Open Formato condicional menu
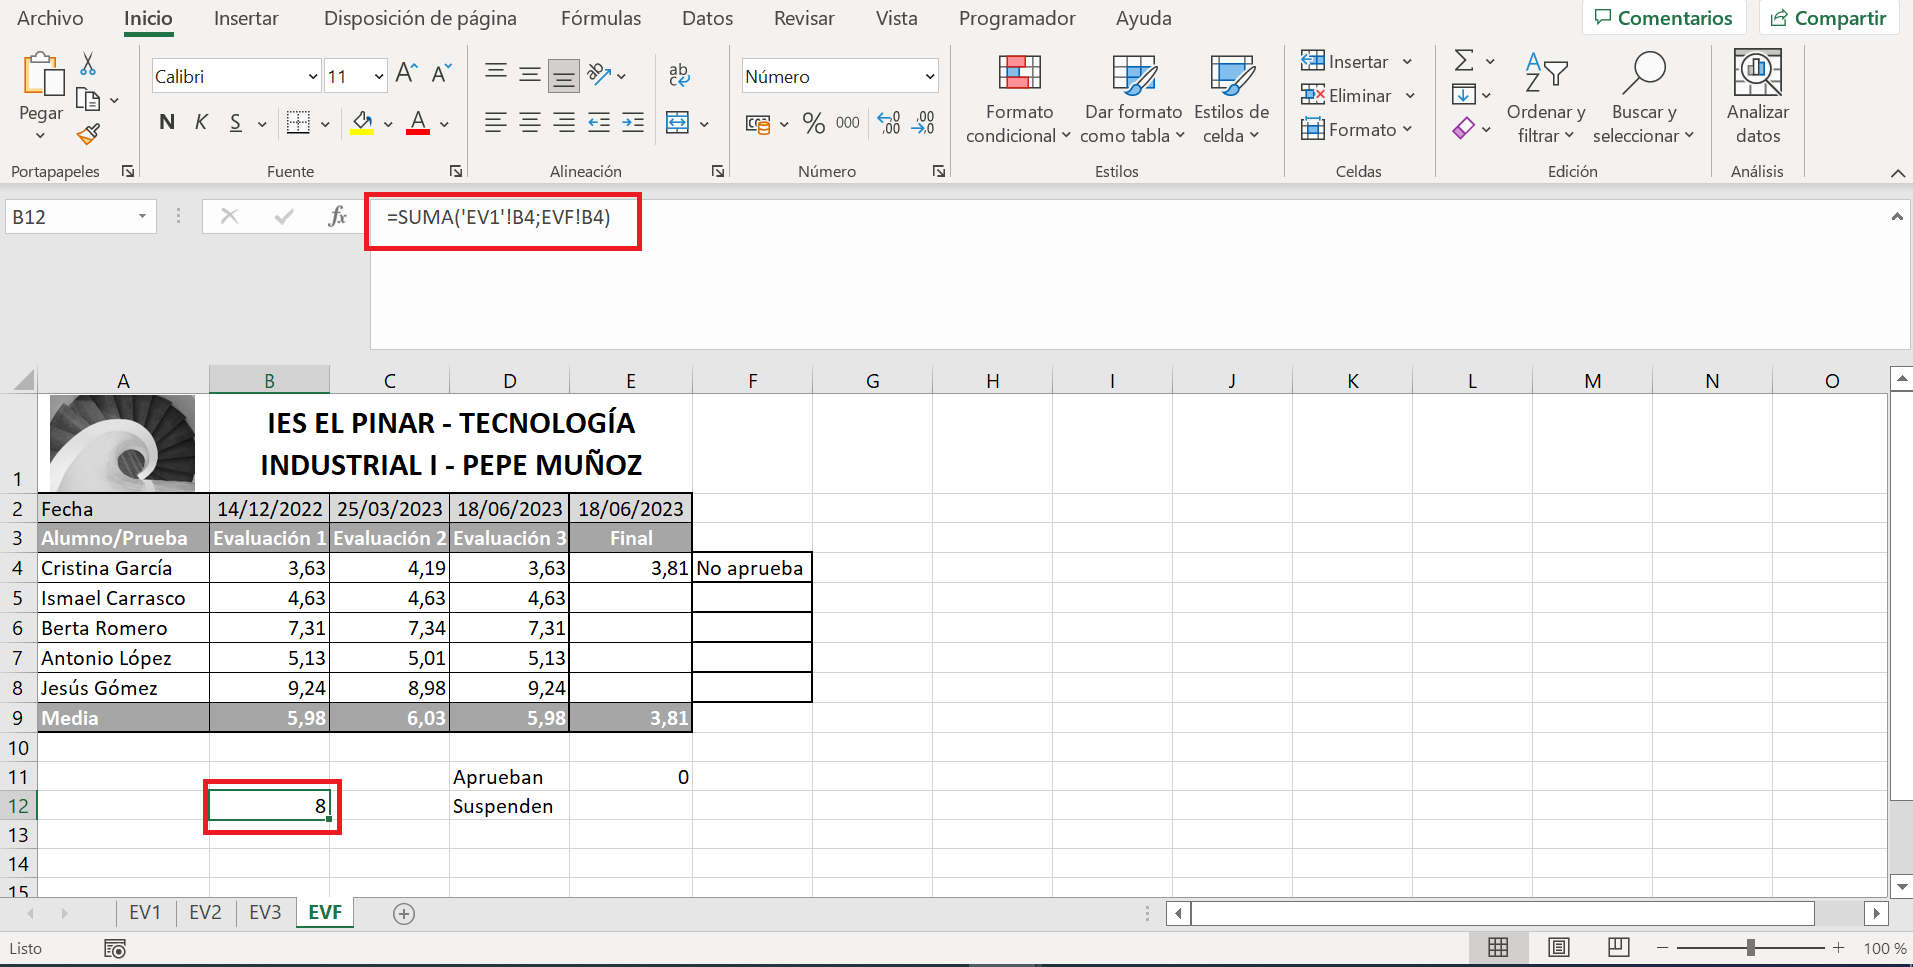Screen dimensions: 1913x967 point(1018,99)
